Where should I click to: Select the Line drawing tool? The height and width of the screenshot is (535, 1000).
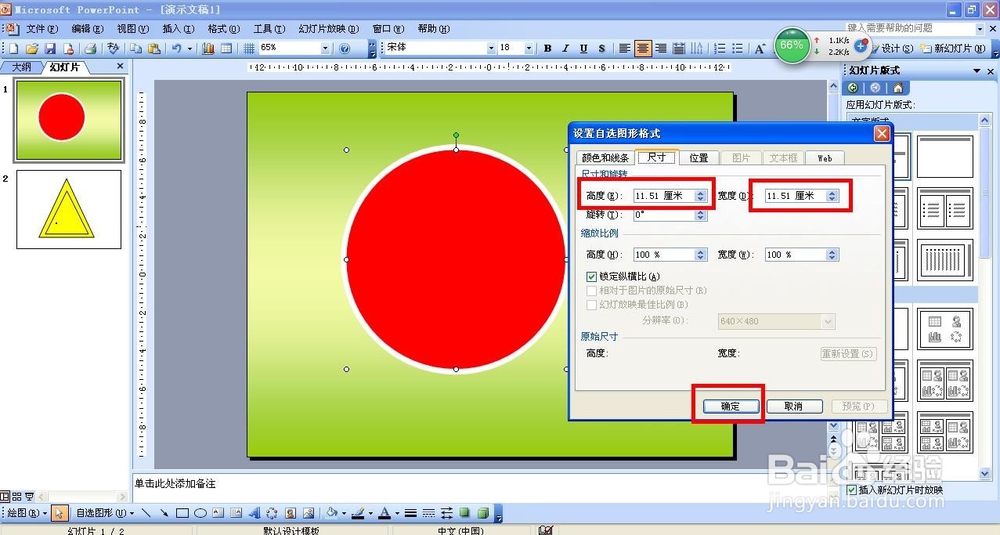pos(146,513)
